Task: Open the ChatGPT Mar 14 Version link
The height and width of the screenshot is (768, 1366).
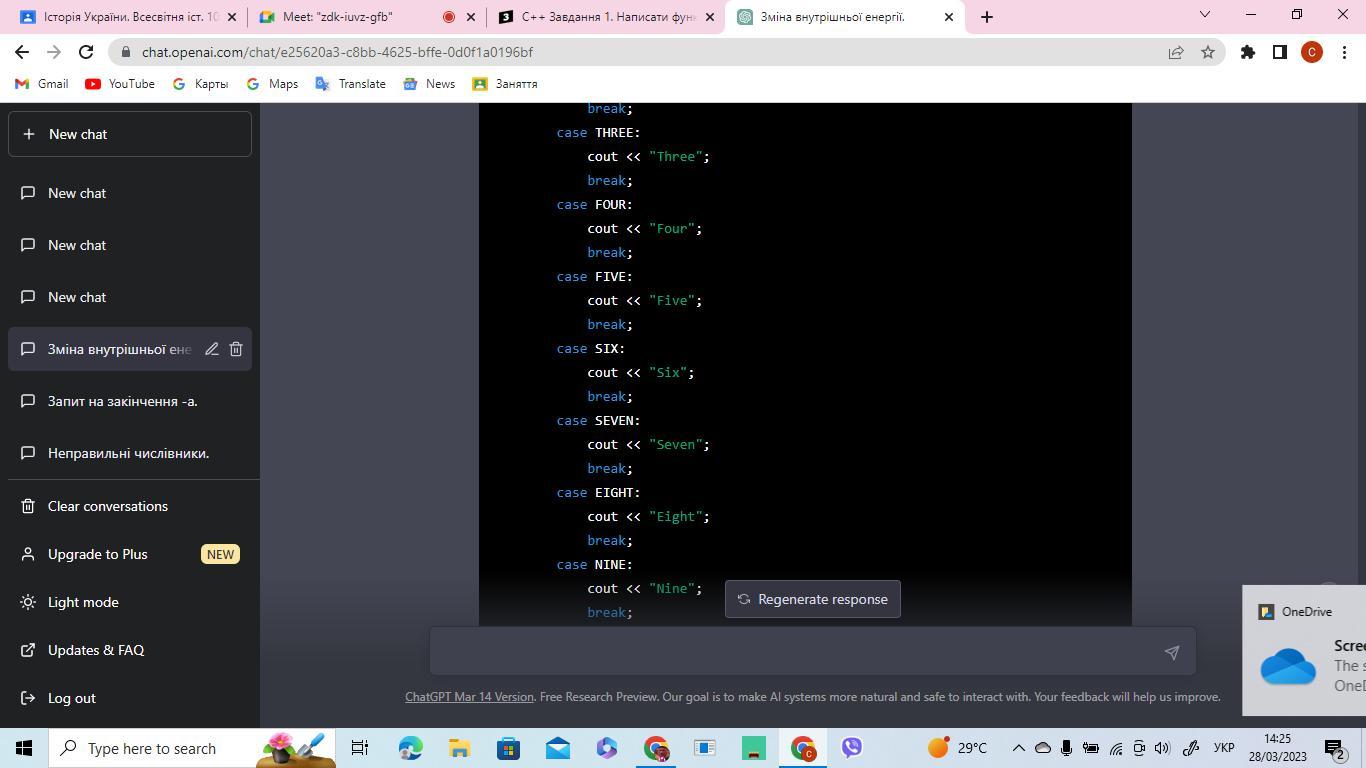Action: click(x=469, y=697)
